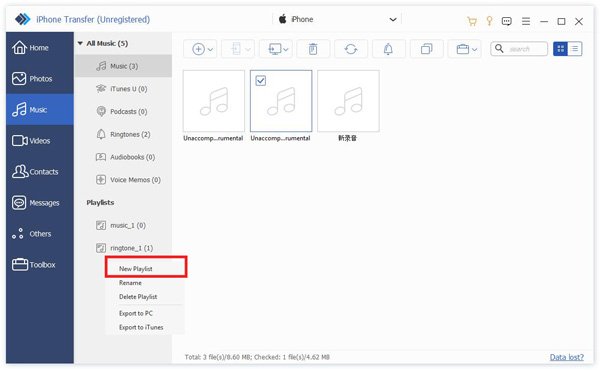Select the Ringtones (2) category

click(x=123, y=134)
